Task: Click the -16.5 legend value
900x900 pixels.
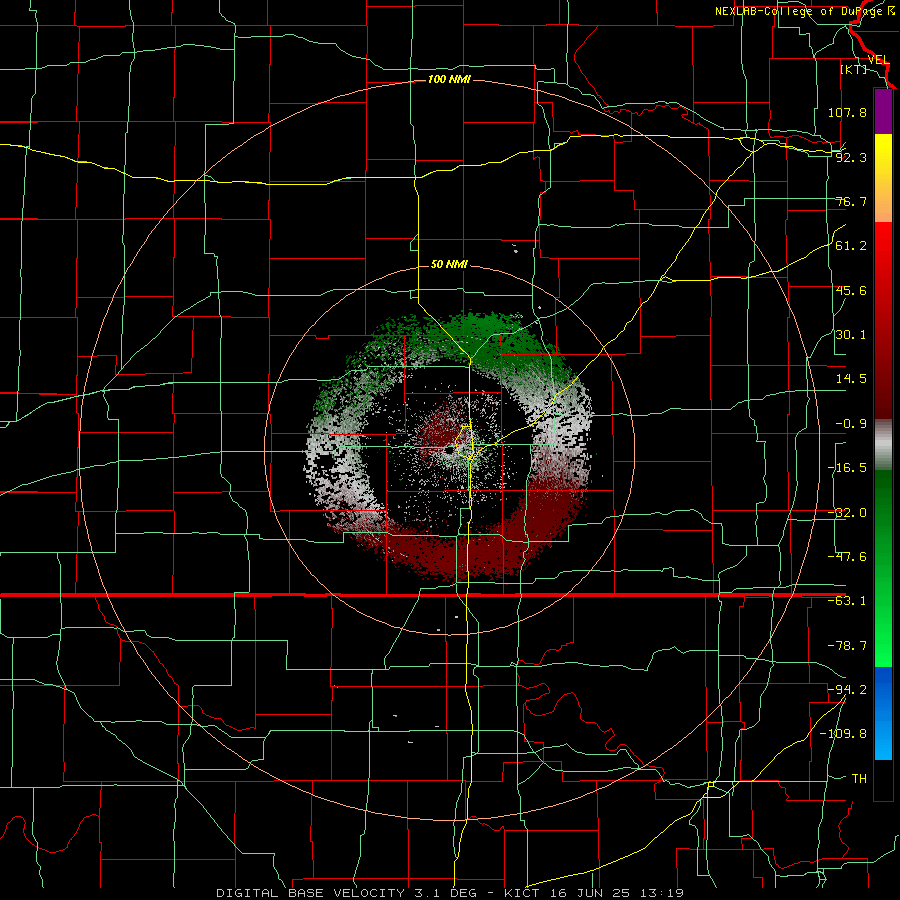Action: [x=847, y=468]
